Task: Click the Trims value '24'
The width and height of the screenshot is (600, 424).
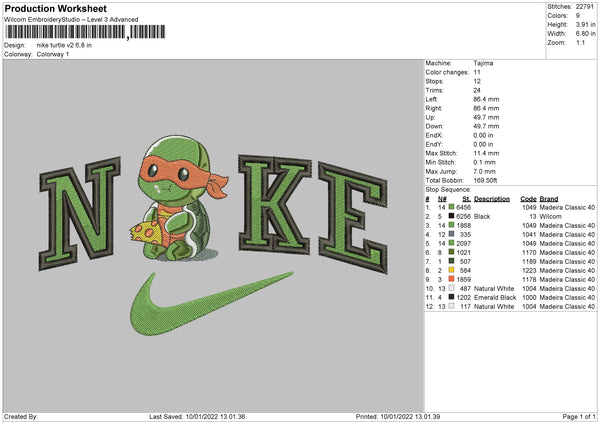Action: [x=477, y=90]
